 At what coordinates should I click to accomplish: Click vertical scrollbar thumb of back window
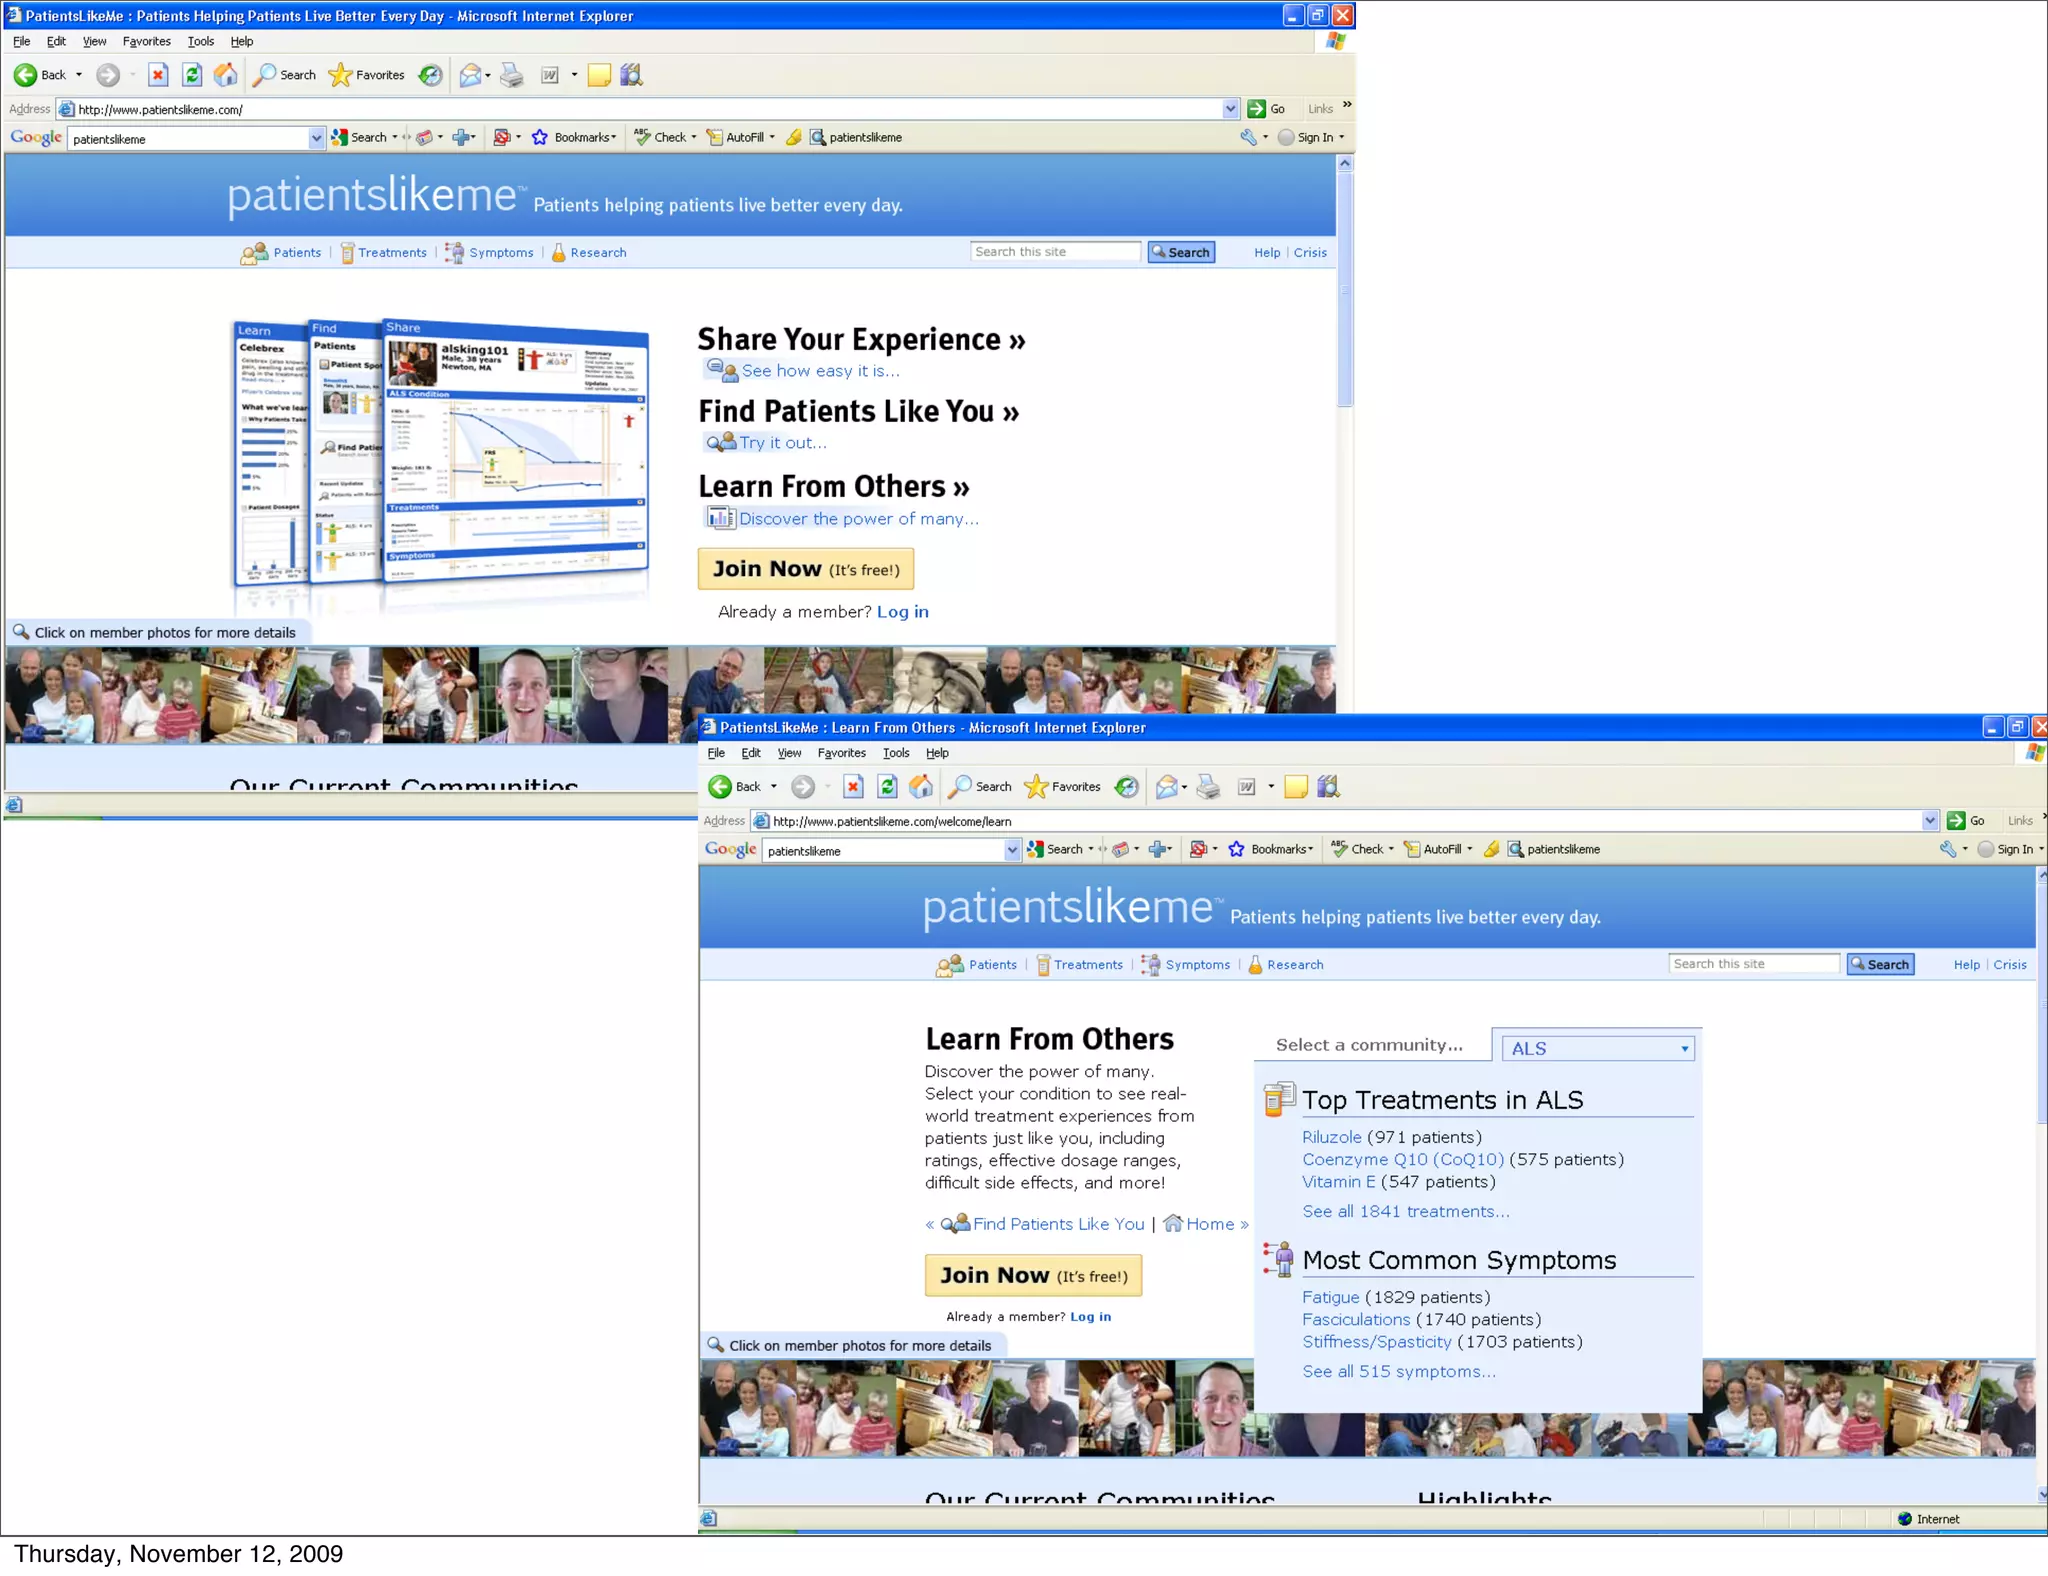[x=1345, y=290]
